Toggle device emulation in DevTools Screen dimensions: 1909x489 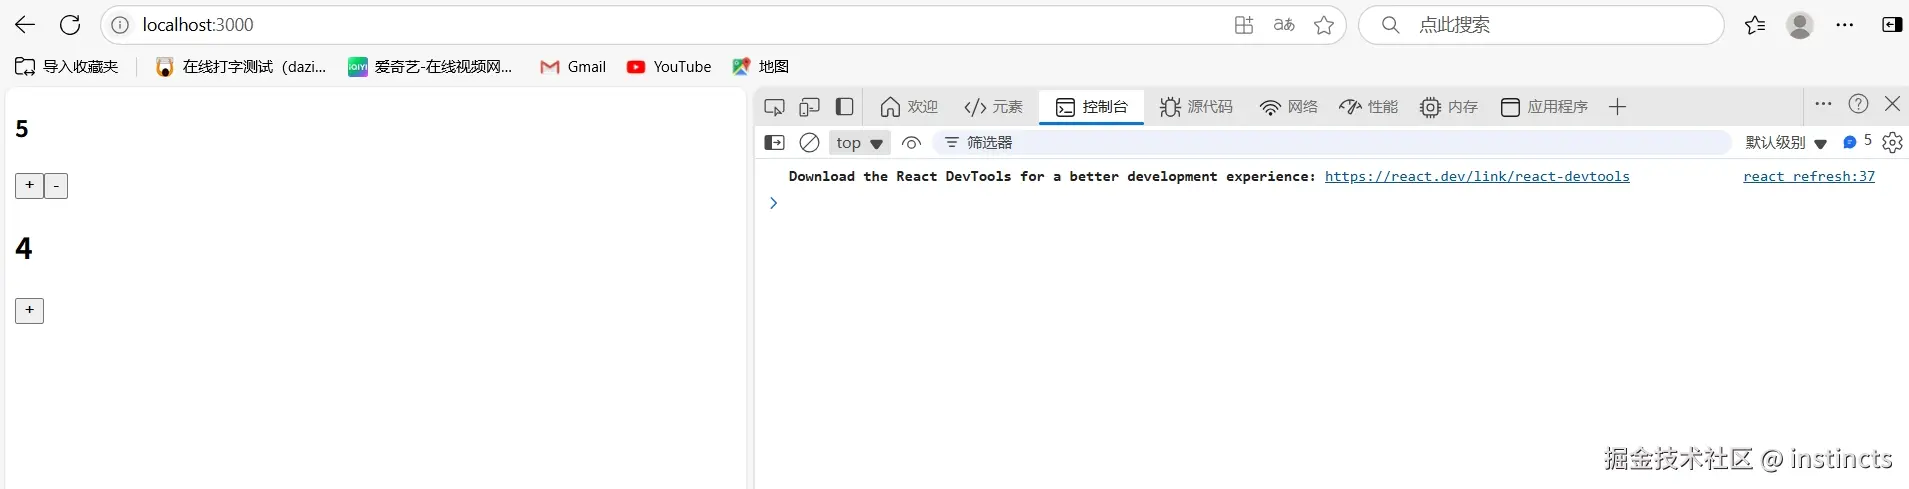pyautogui.click(x=810, y=107)
